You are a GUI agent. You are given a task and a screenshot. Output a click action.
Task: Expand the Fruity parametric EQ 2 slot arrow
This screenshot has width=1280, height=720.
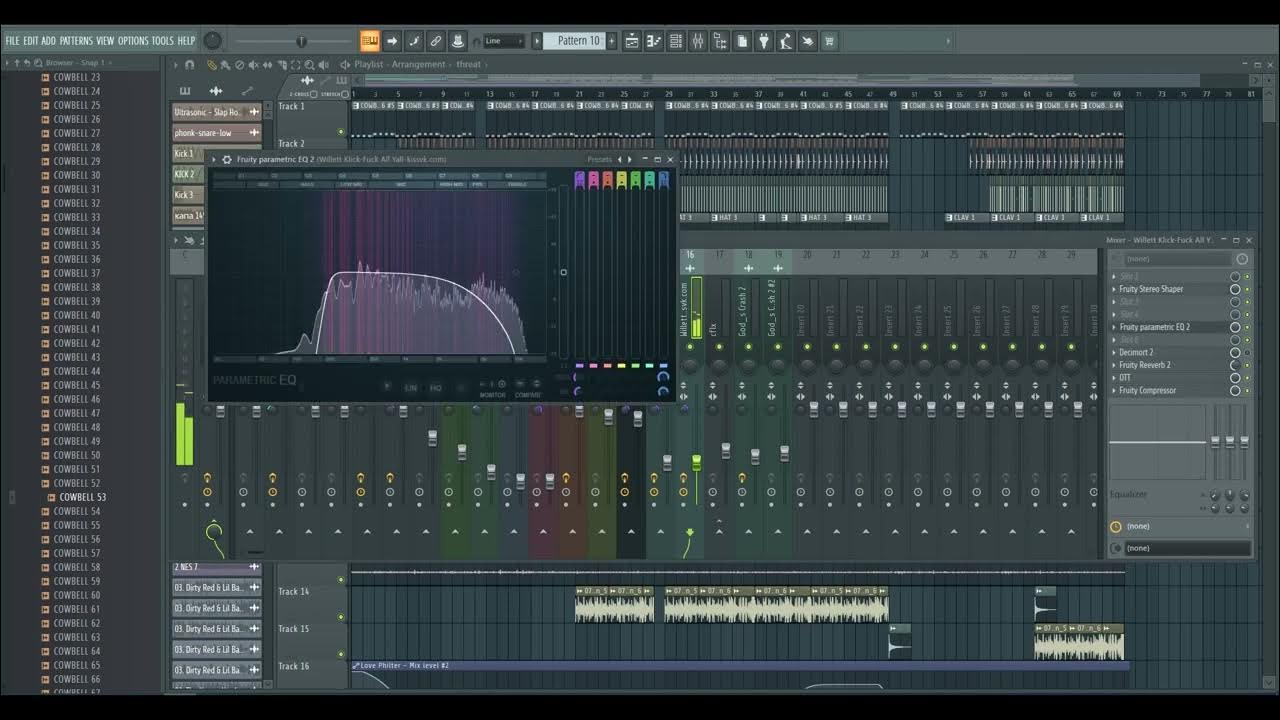coord(1114,327)
